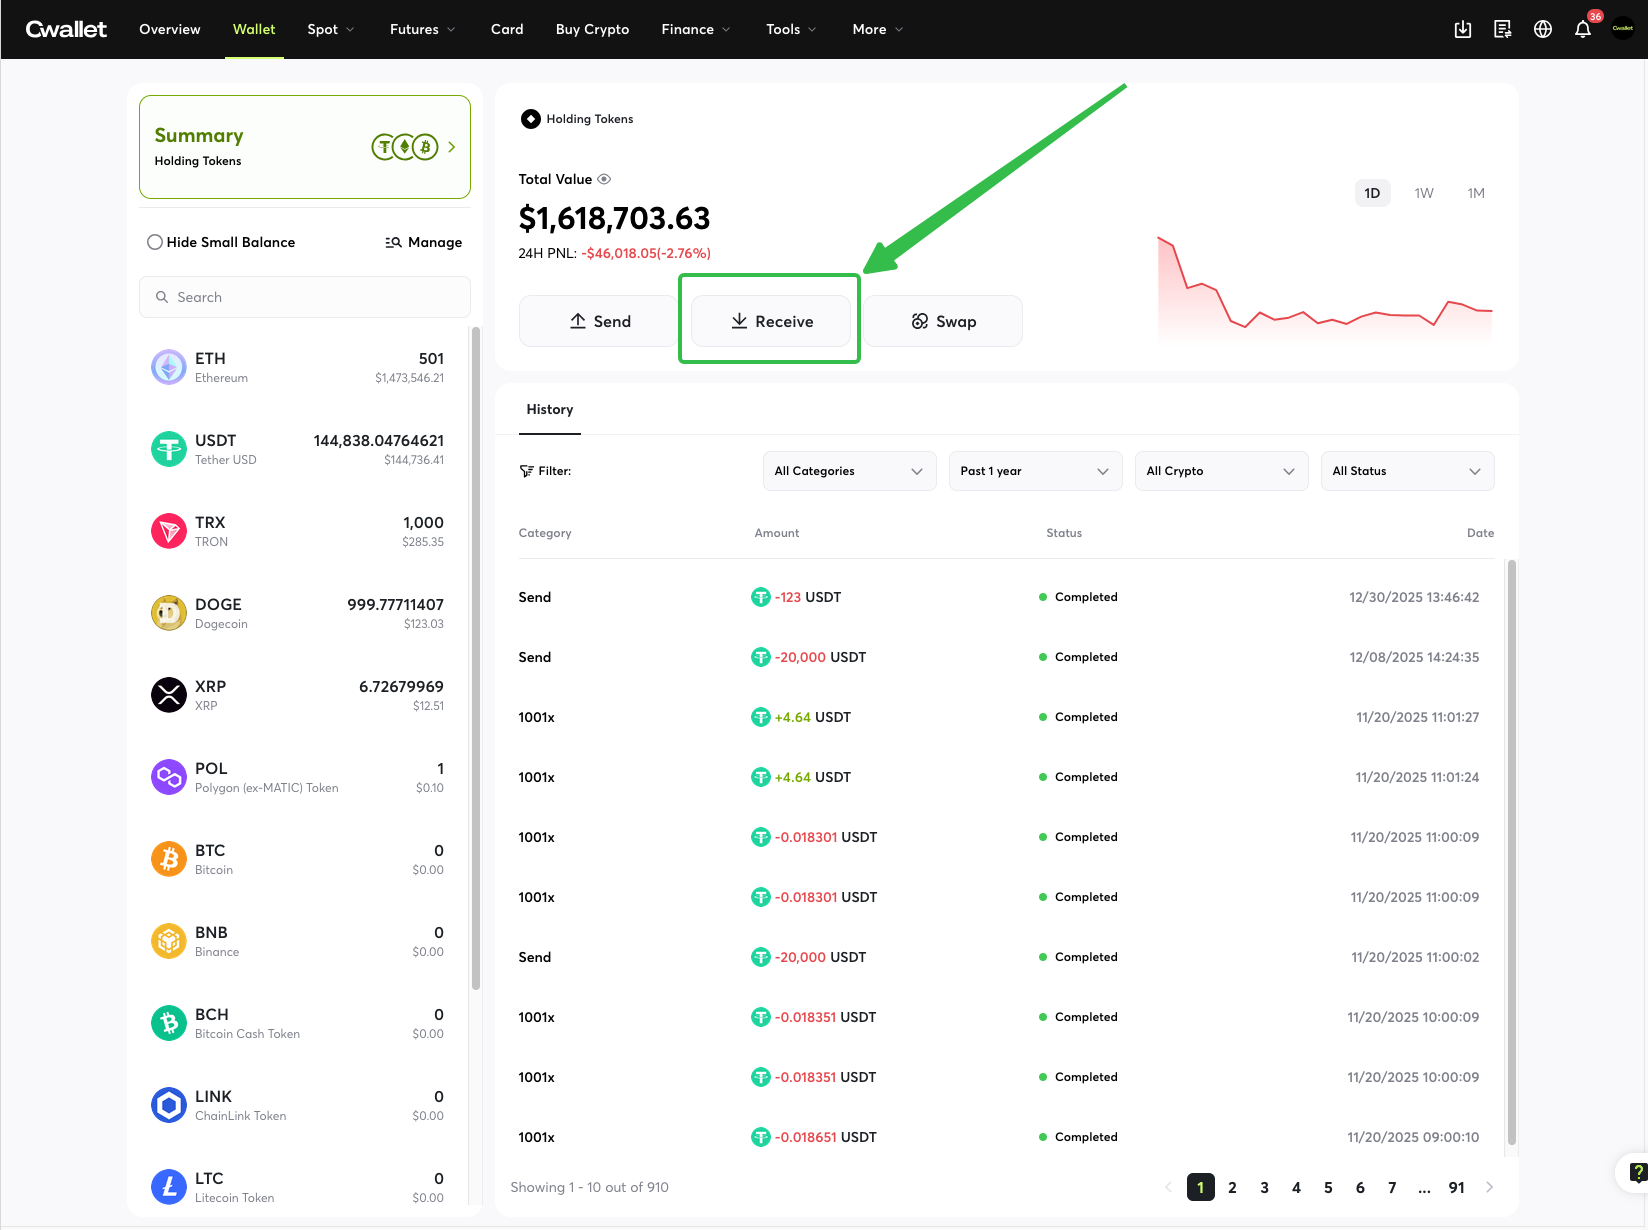Open the Futures menu
The height and width of the screenshot is (1230, 1648).
point(422,29)
